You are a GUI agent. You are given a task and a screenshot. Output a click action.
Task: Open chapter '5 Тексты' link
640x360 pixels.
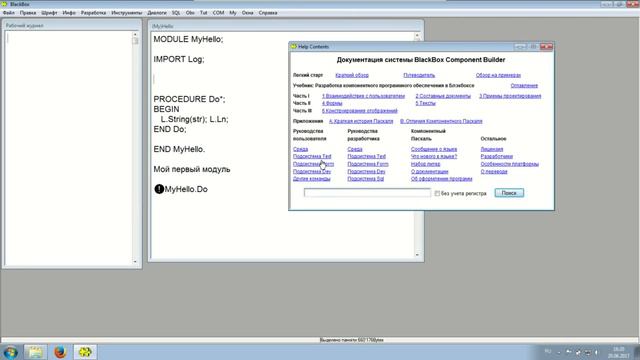click(x=425, y=103)
